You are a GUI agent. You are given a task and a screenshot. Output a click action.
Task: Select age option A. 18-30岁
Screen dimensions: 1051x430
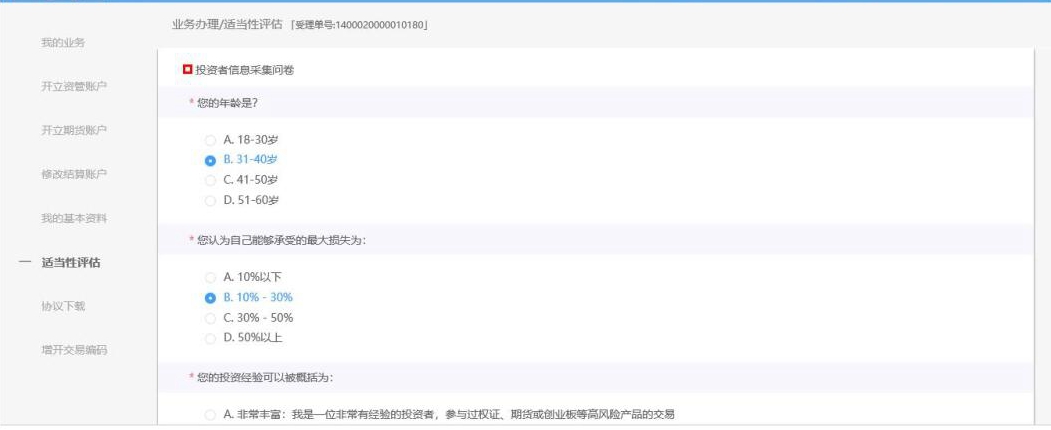pos(210,139)
